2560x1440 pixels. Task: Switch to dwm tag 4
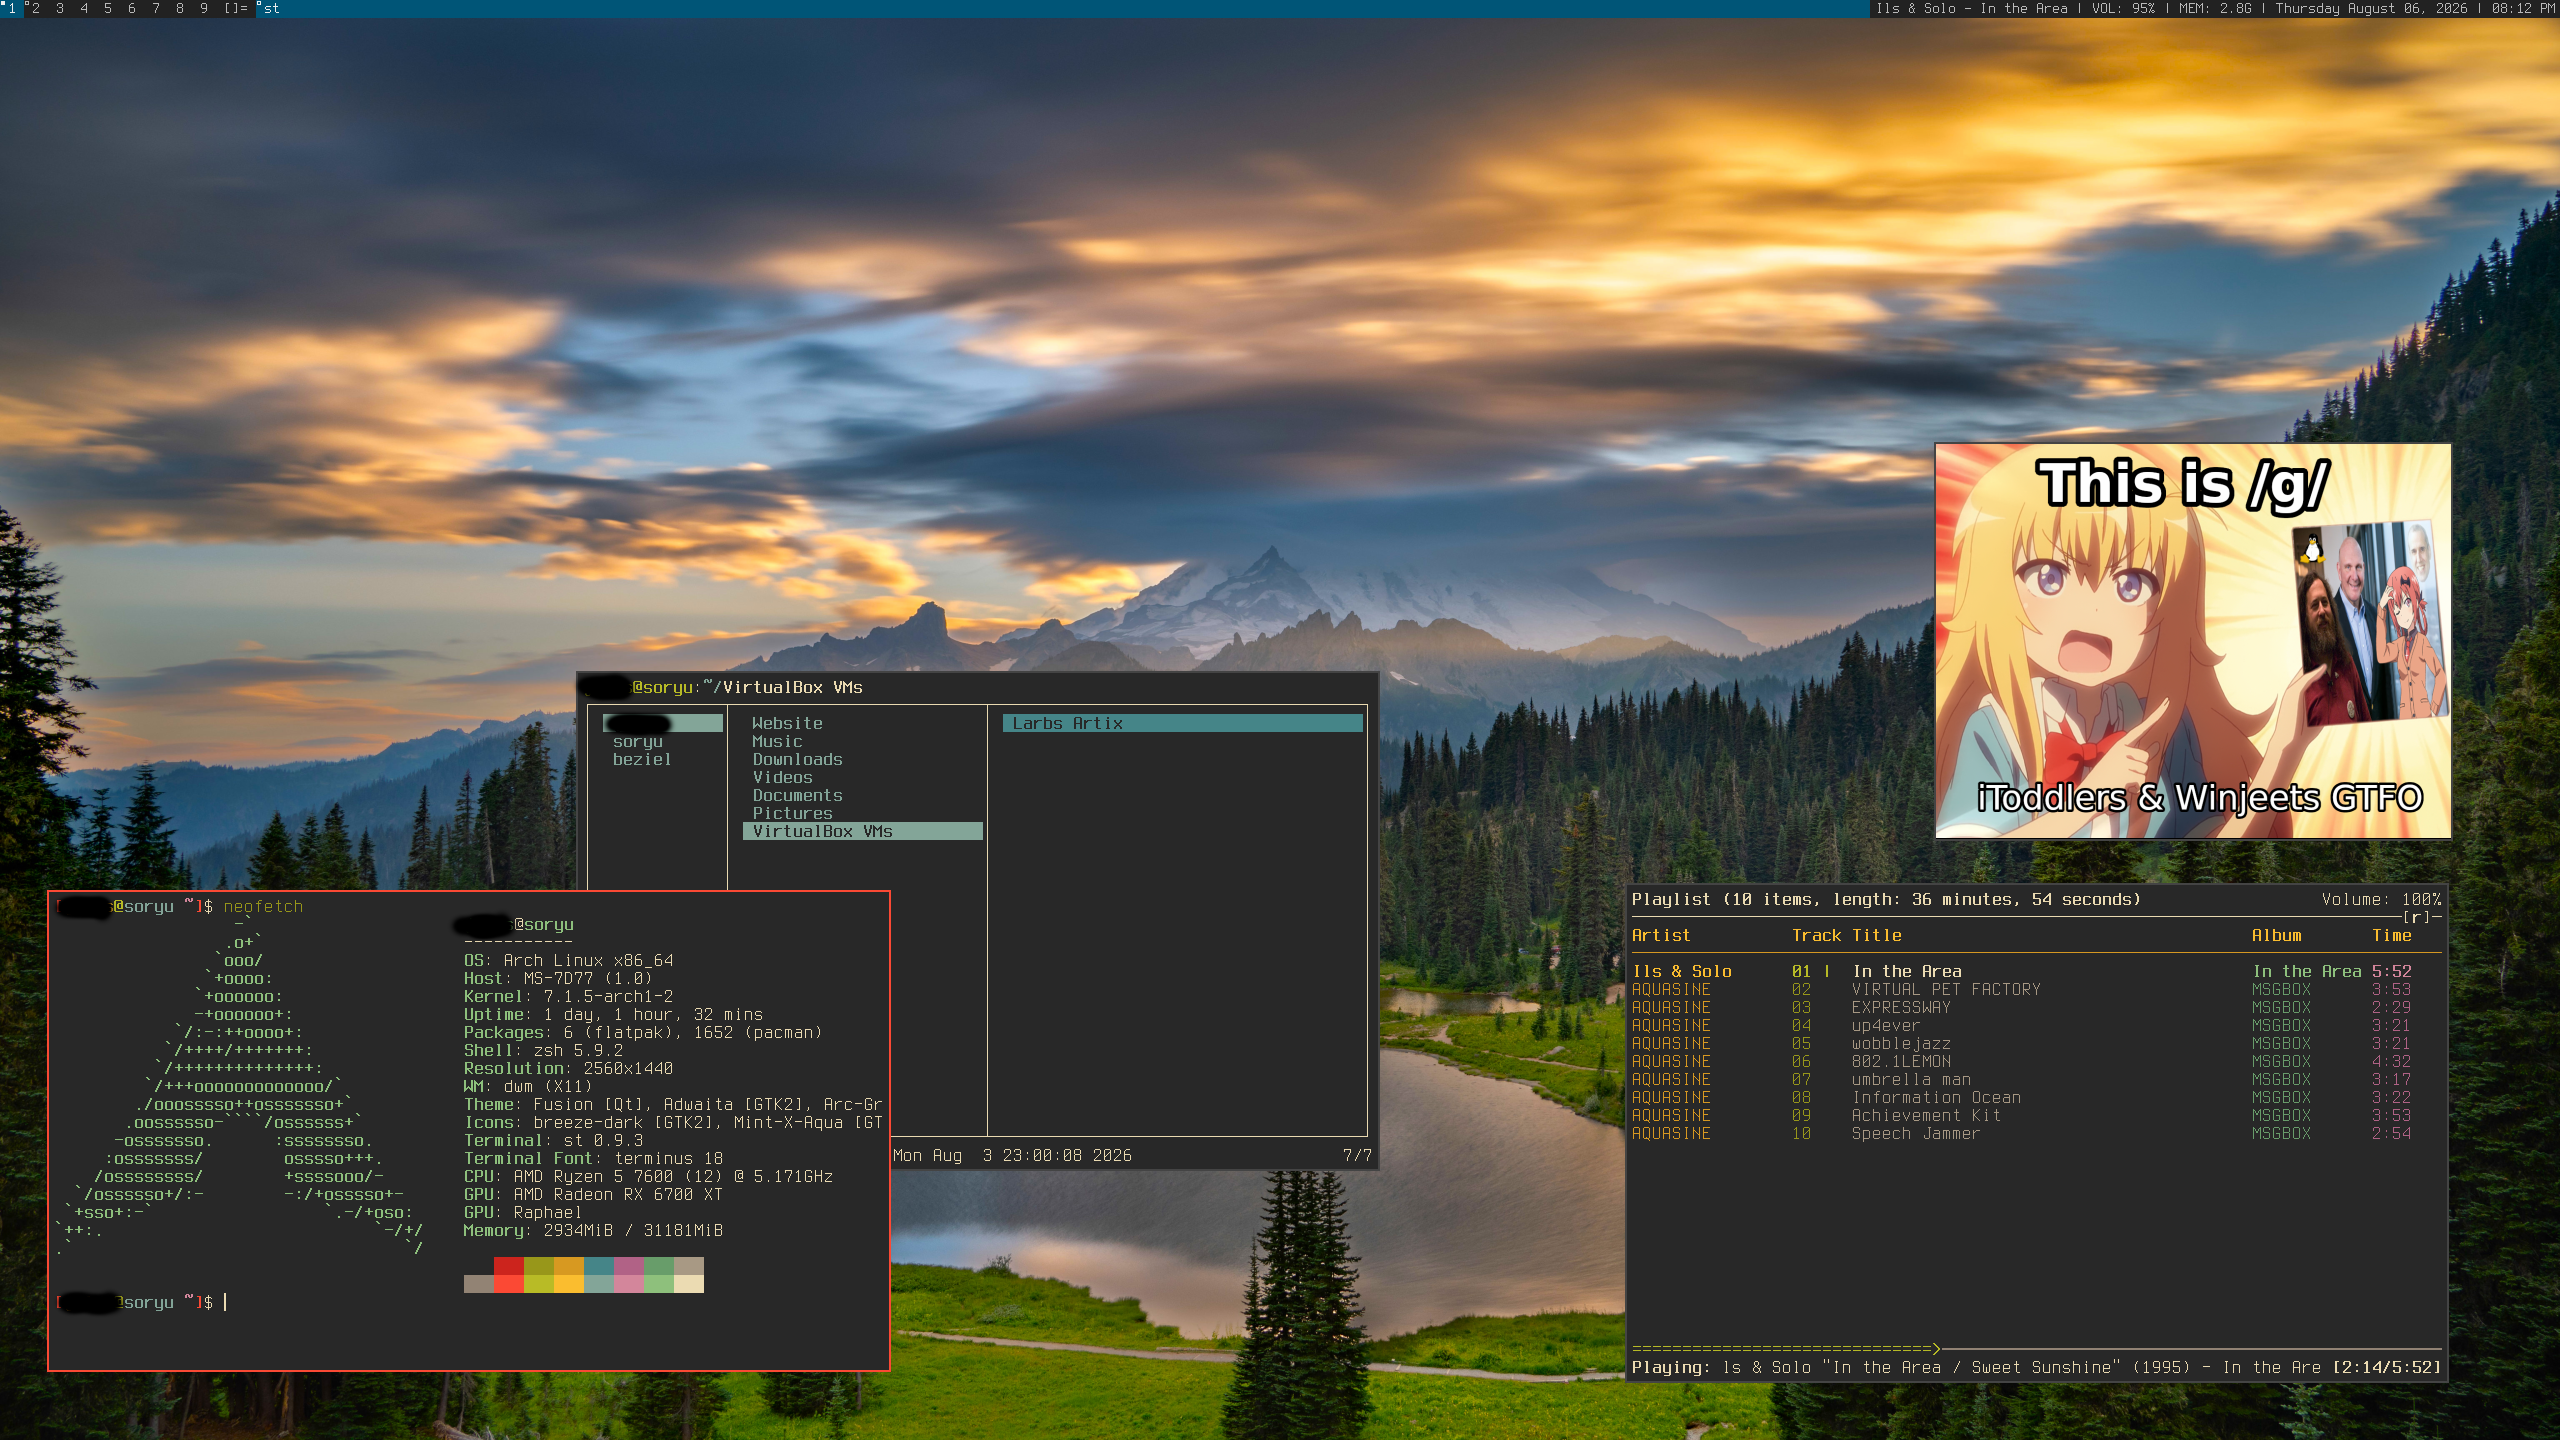point(84,8)
